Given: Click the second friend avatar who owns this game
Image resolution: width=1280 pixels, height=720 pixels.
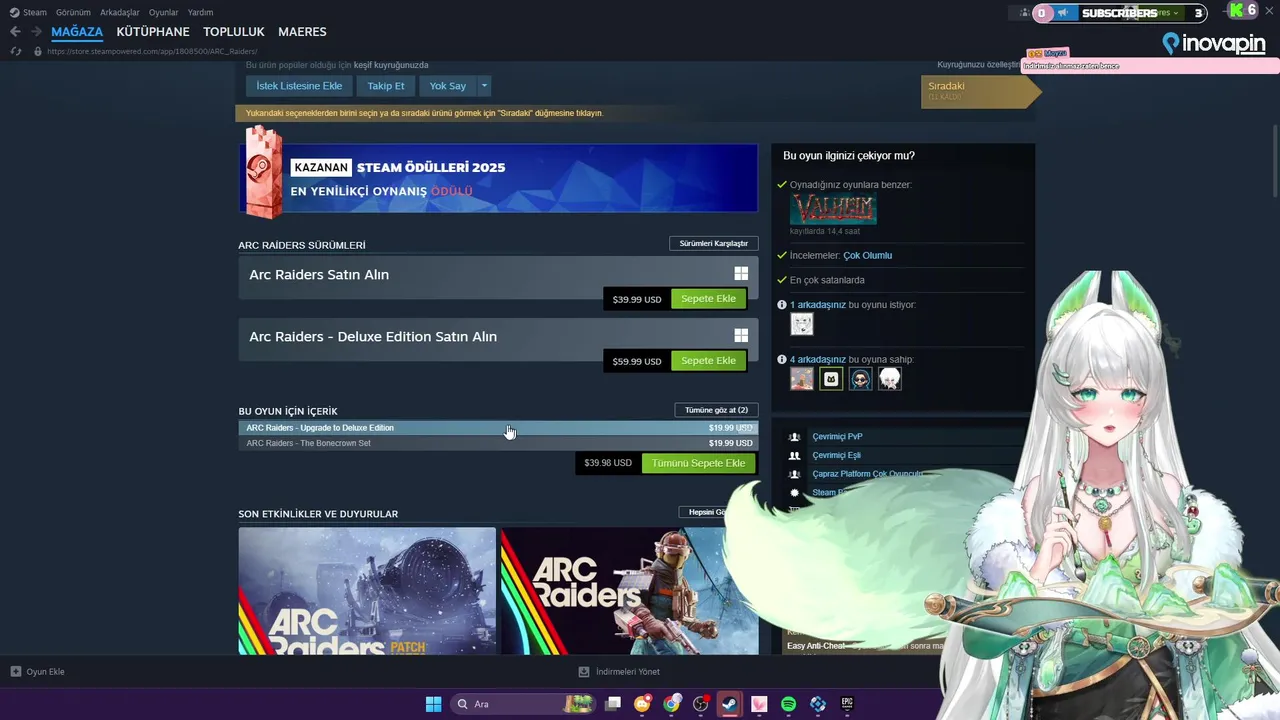Looking at the screenshot, I should point(831,378).
